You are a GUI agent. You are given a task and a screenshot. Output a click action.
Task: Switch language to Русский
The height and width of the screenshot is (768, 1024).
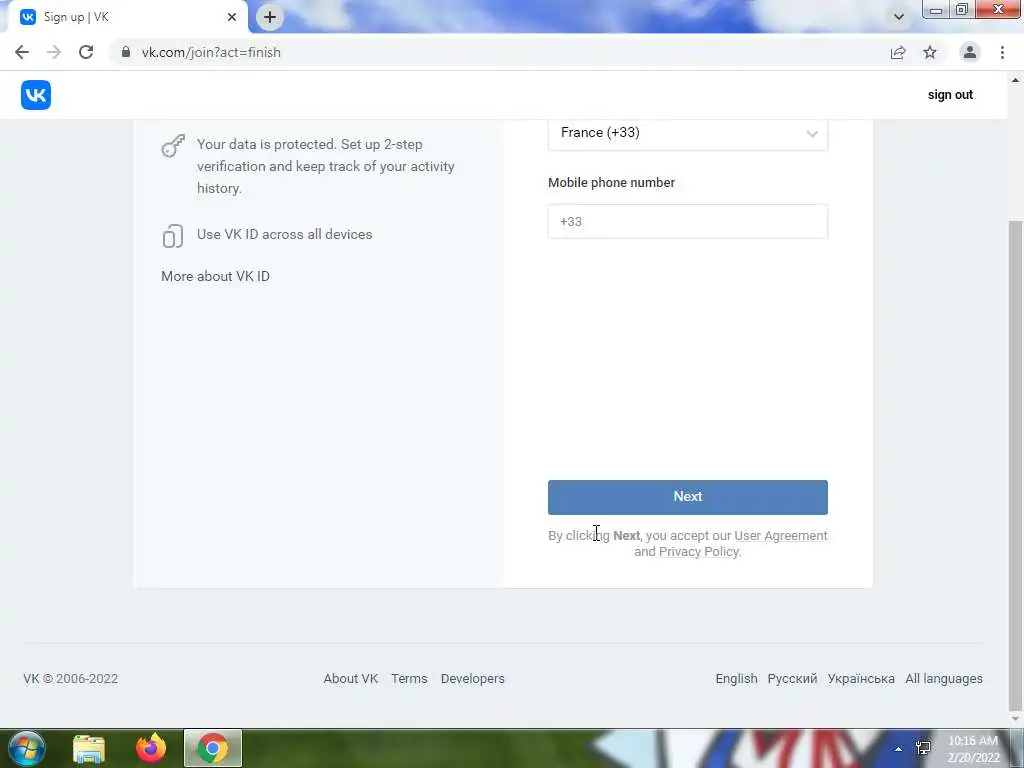792,679
